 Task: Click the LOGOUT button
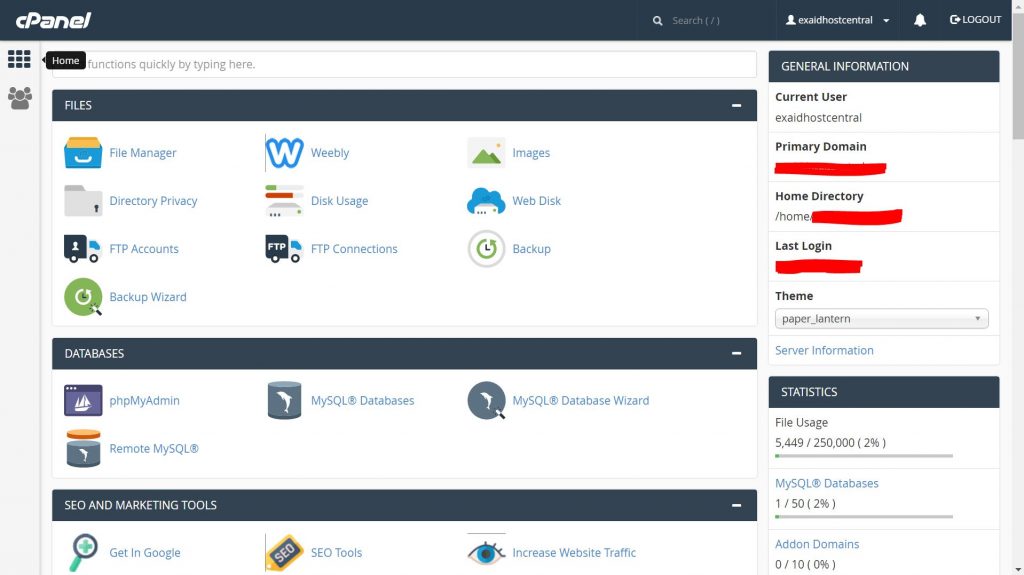click(975, 20)
